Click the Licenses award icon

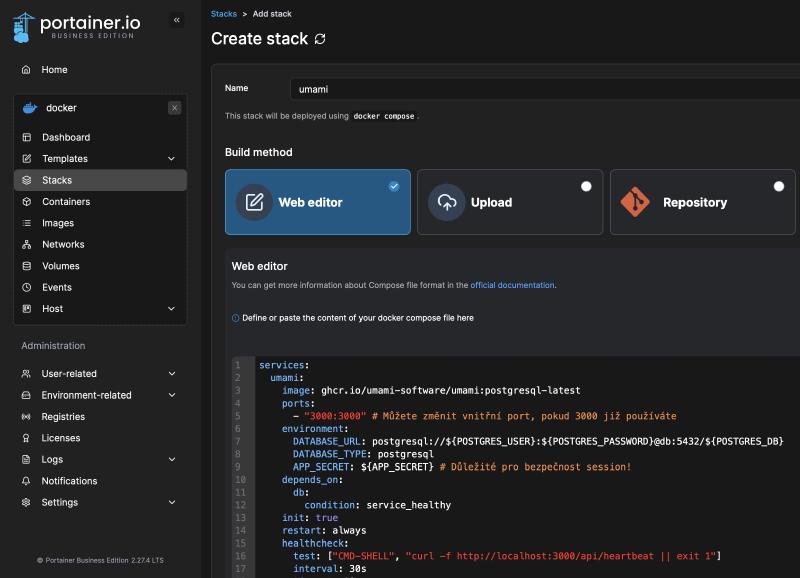tap(26, 438)
